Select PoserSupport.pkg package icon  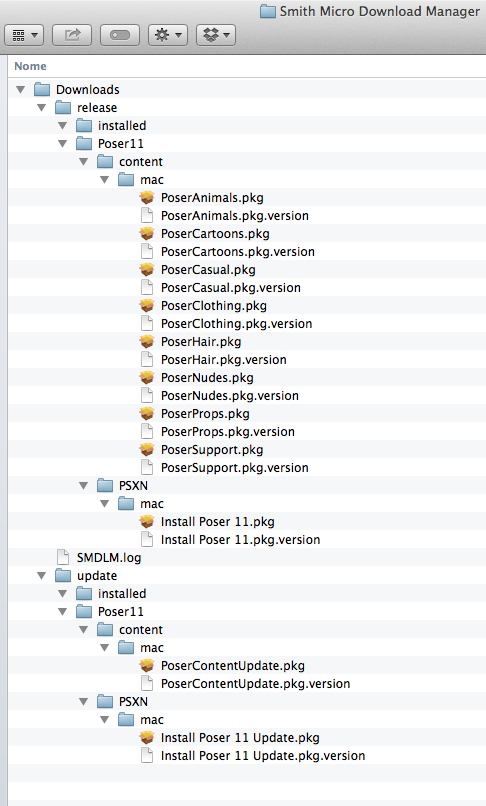click(147, 449)
